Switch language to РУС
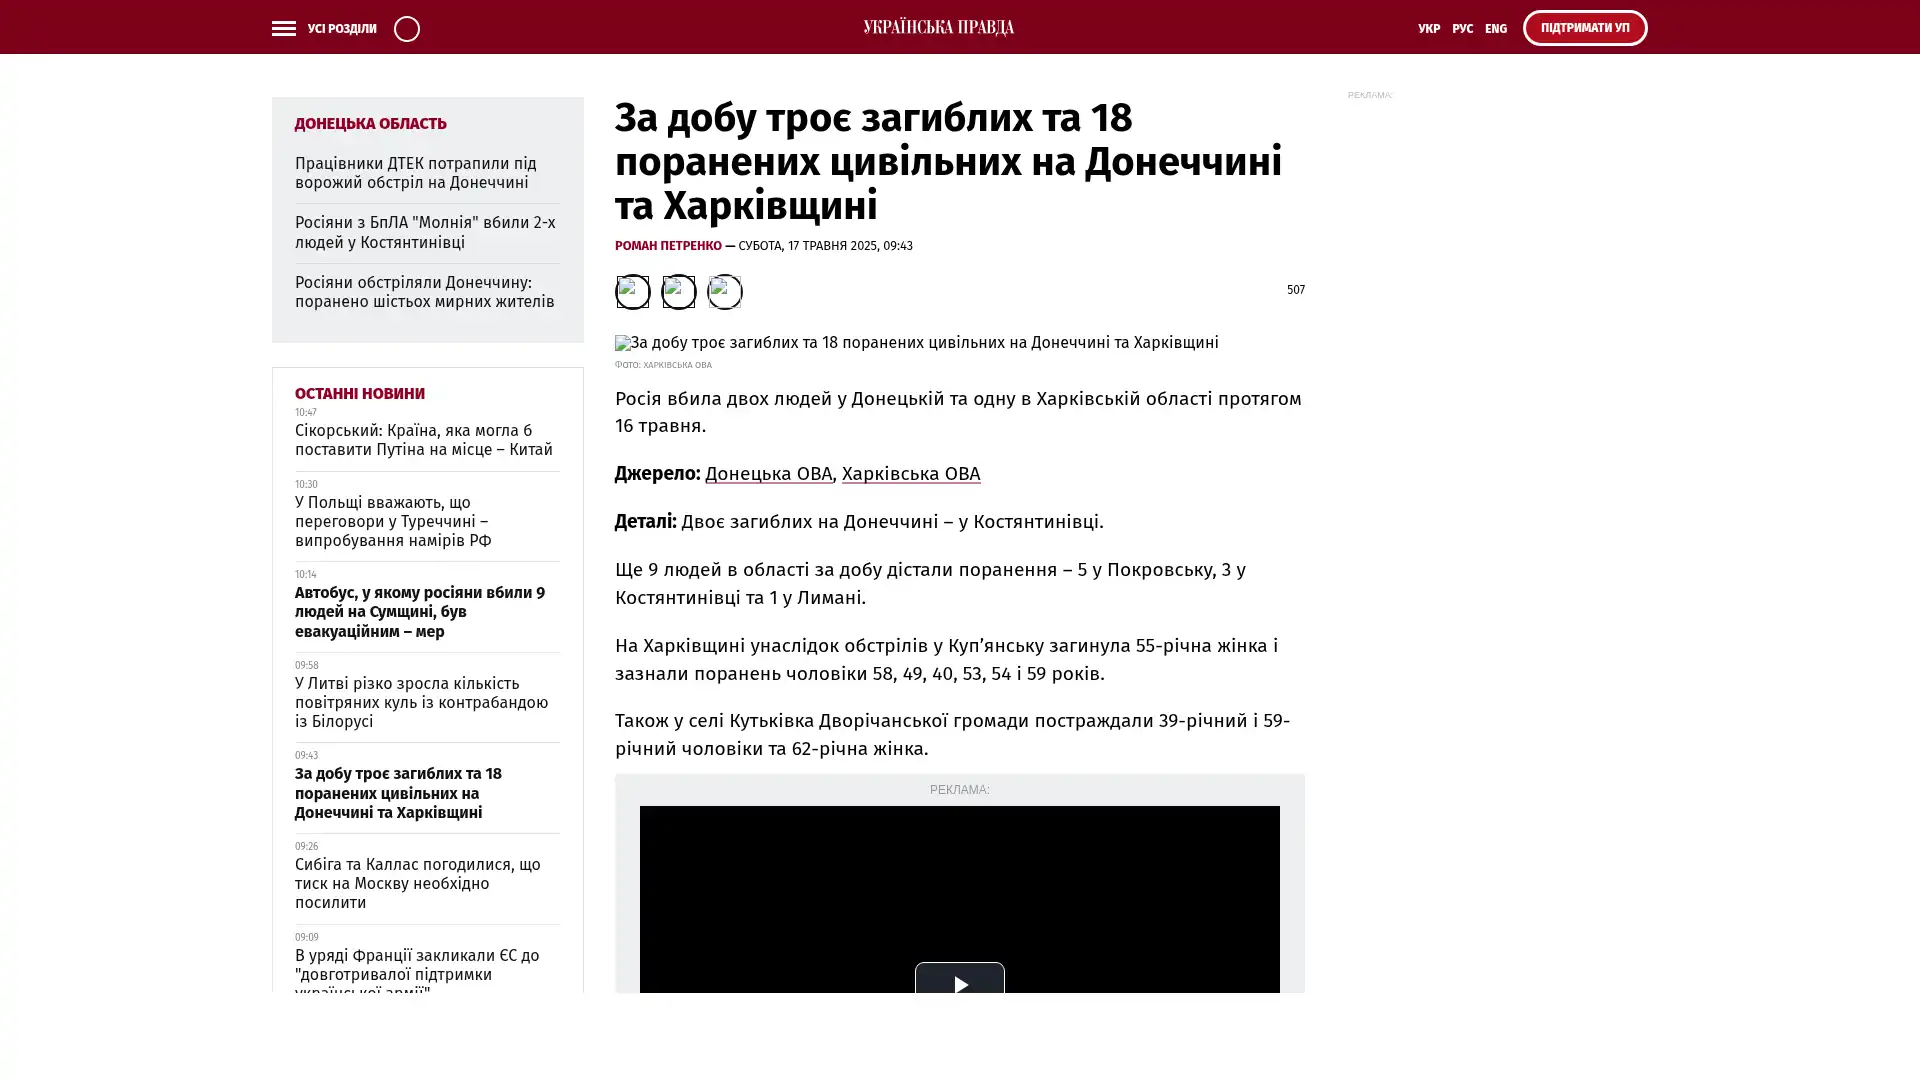 [1462, 28]
